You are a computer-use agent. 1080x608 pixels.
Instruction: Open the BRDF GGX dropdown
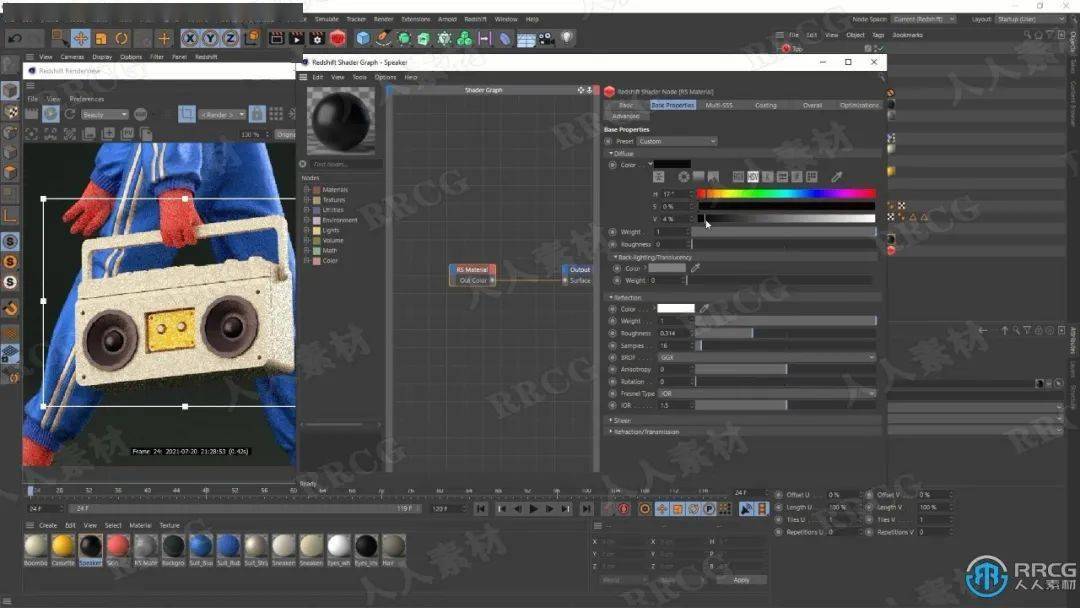[x=766, y=357]
